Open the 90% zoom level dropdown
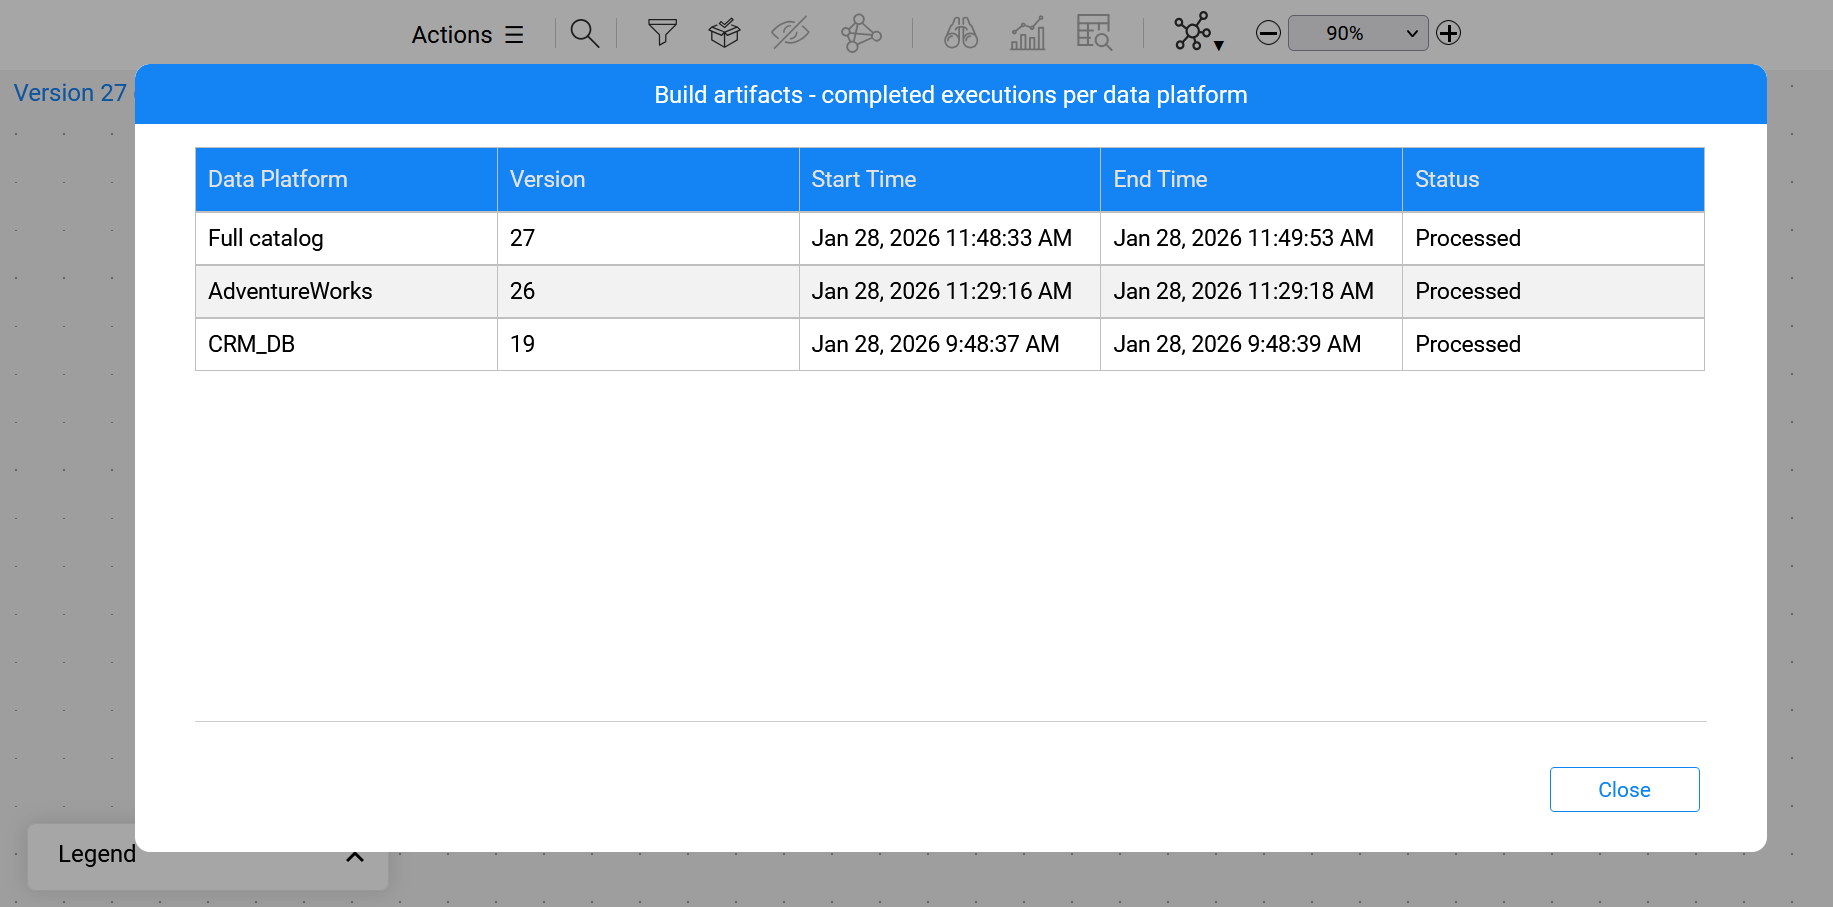The image size is (1833, 907). [x=1357, y=34]
